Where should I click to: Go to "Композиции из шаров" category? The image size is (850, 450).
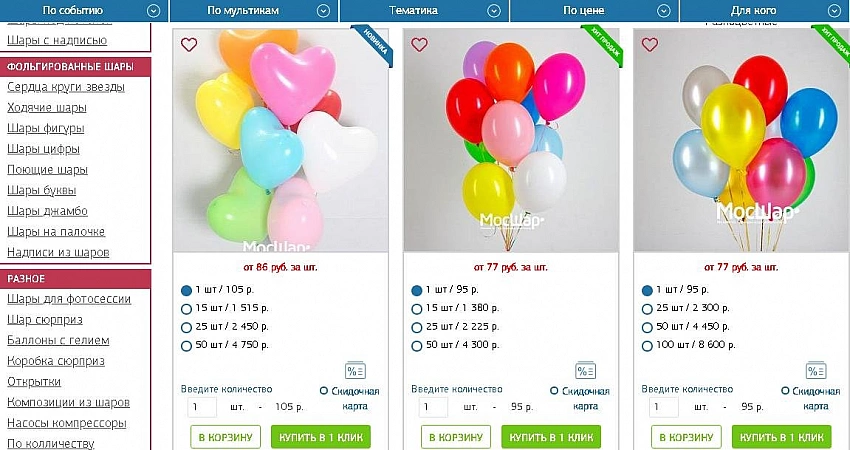tap(68, 402)
